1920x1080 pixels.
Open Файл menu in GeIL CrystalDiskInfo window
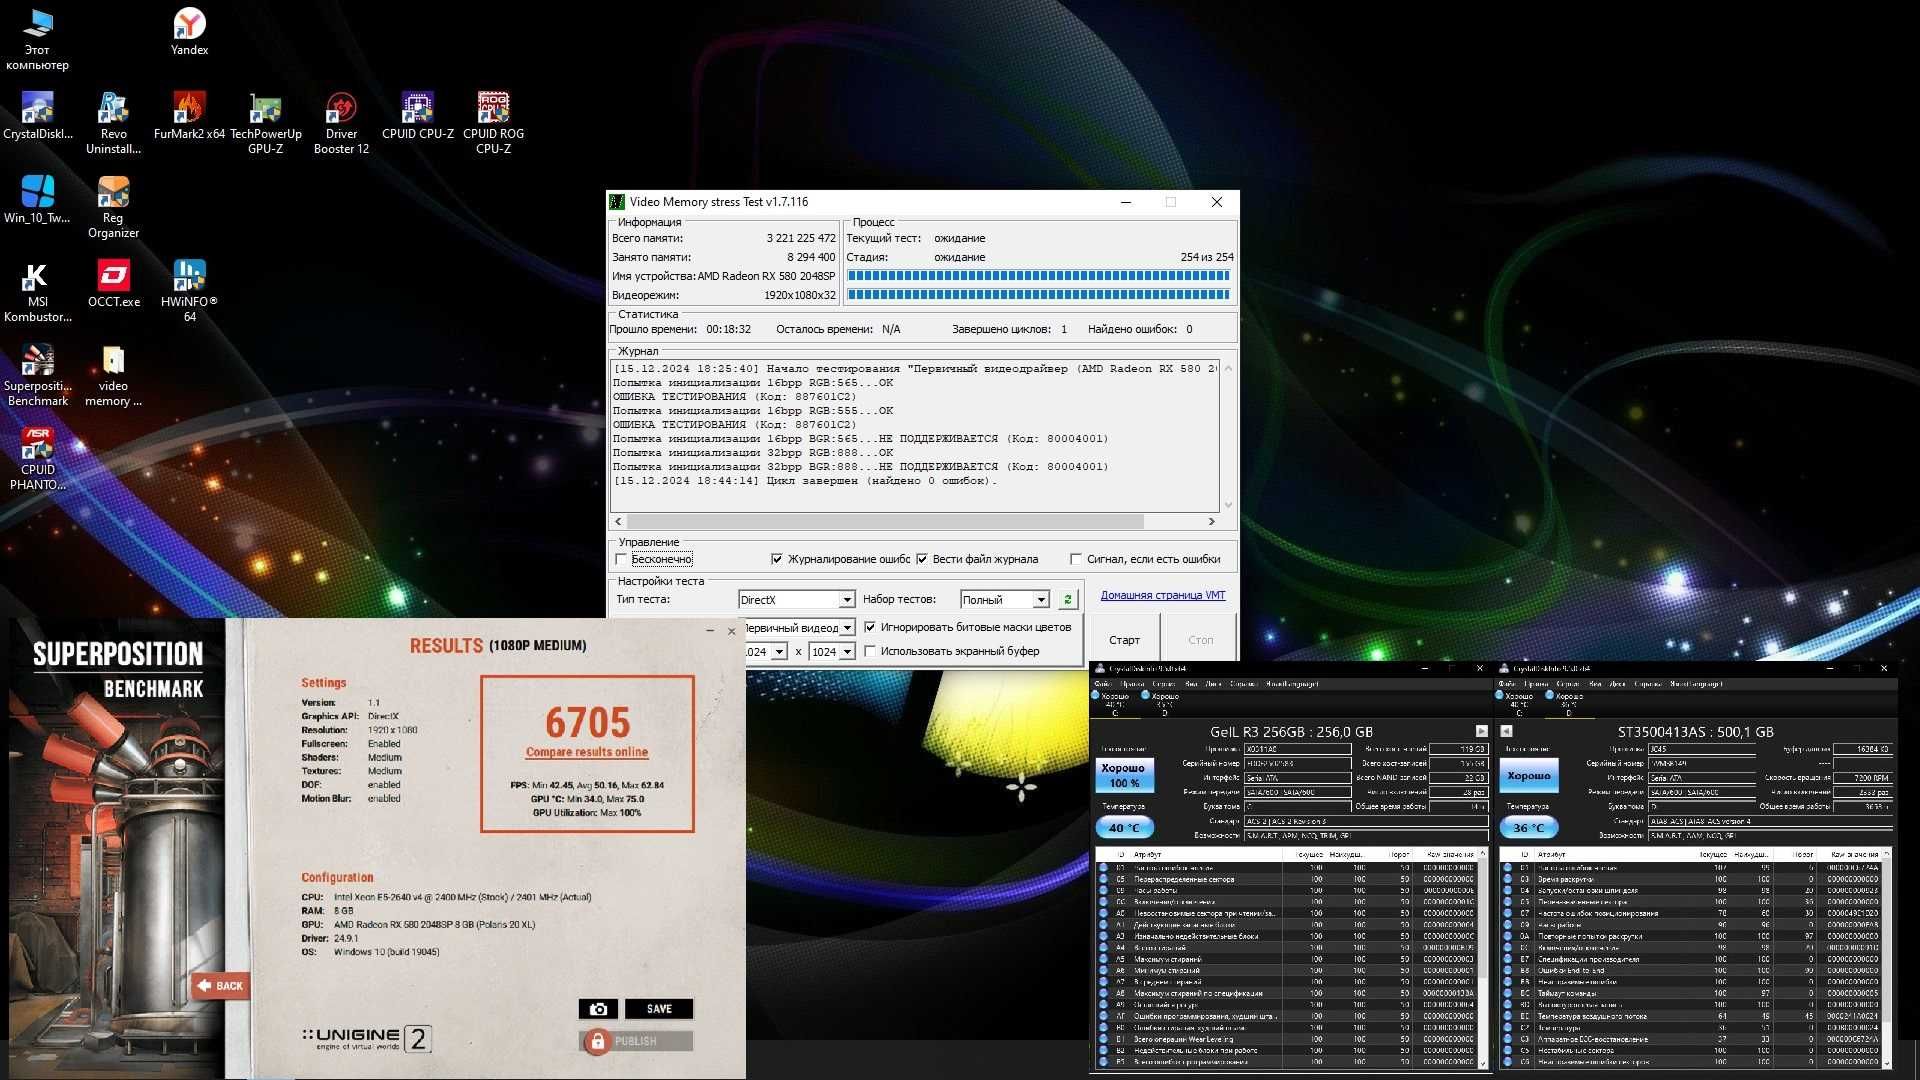pyautogui.click(x=1102, y=684)
